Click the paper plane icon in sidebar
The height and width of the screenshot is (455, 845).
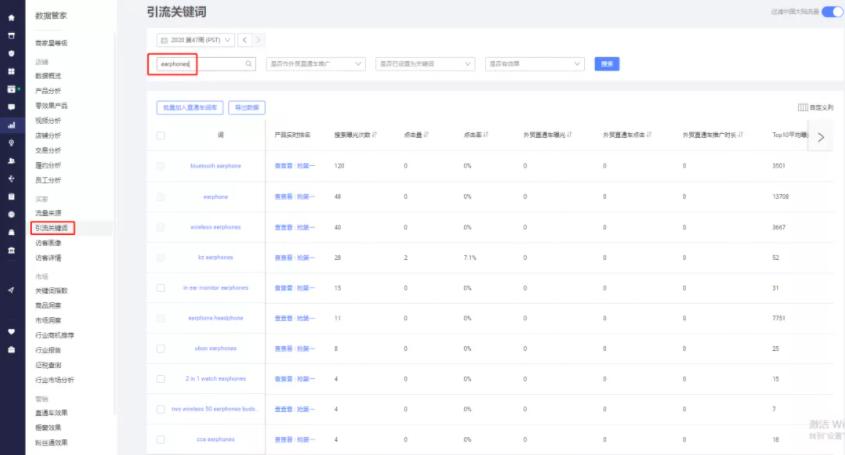pyautogui.click(x=12, y=290)
